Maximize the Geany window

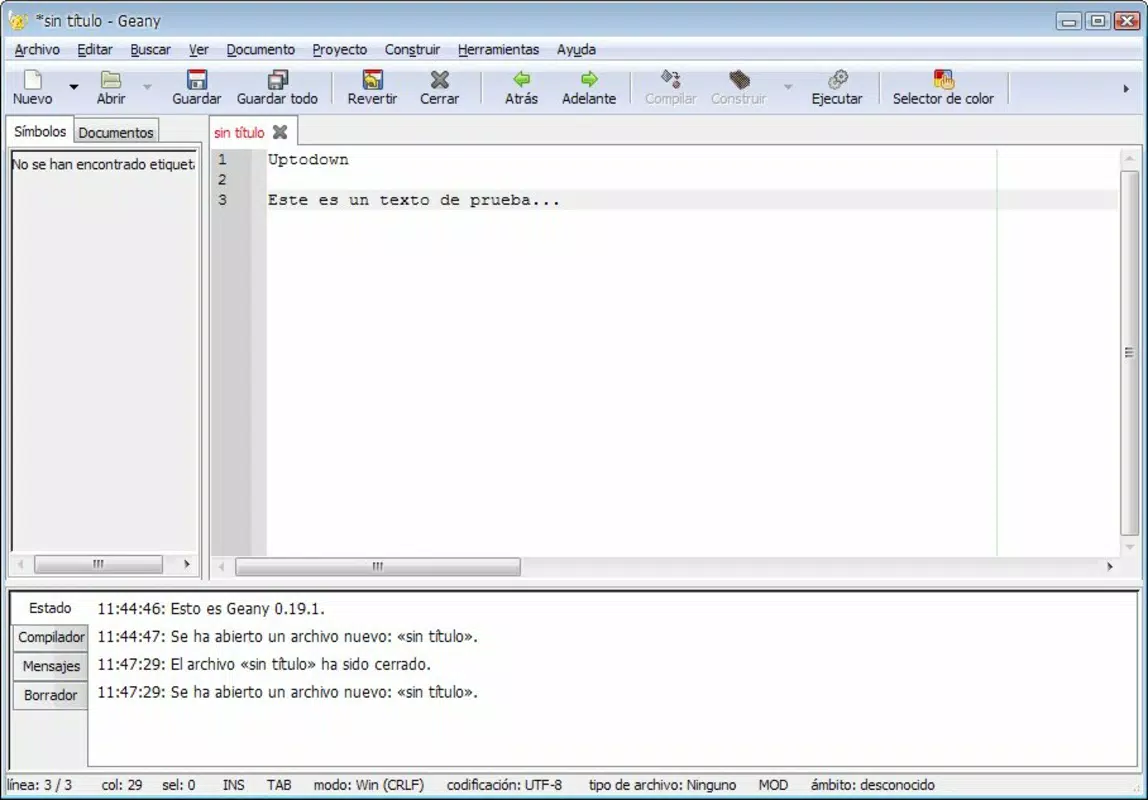(1098, 21)
